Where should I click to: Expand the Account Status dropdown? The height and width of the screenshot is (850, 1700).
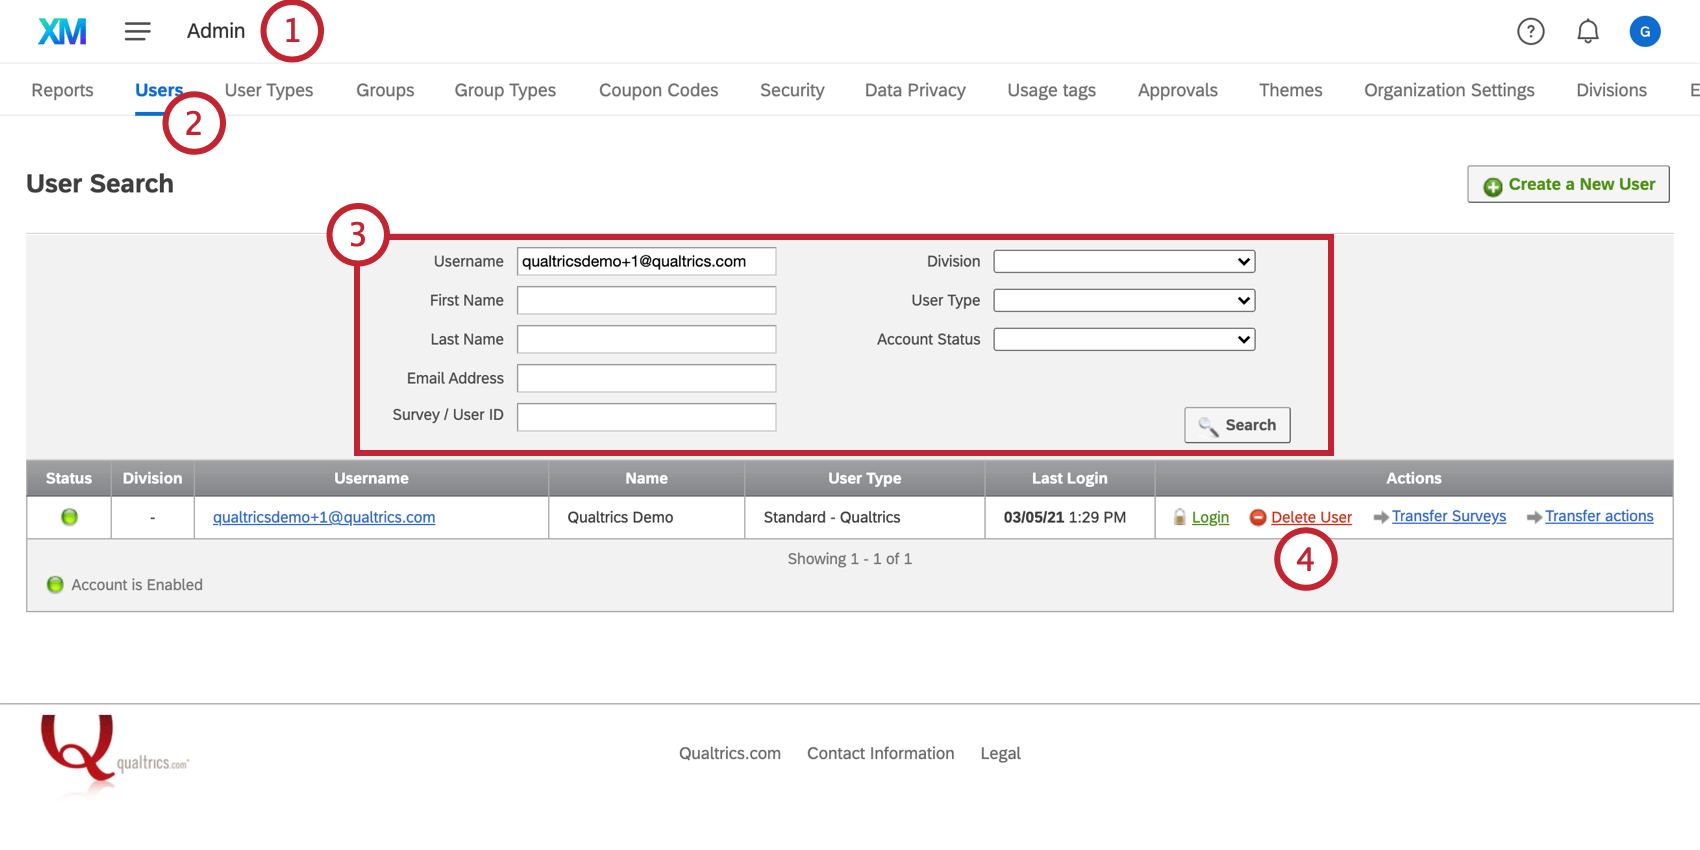(x=1124, y=340)
